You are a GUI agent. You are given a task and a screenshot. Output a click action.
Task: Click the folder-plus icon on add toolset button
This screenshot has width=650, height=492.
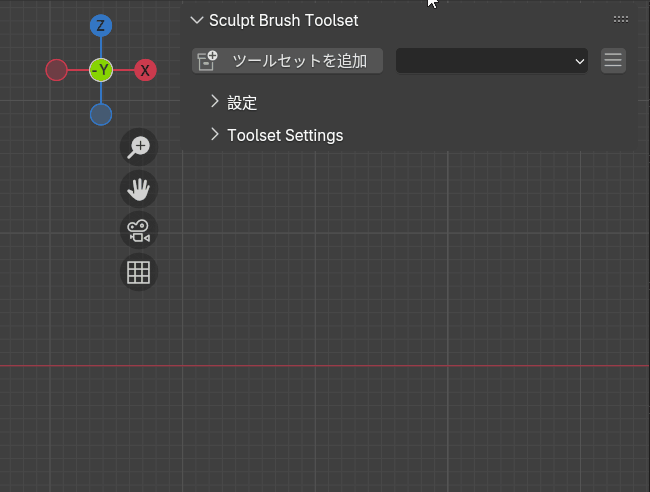pyautogui.click(x=207, y=61)
